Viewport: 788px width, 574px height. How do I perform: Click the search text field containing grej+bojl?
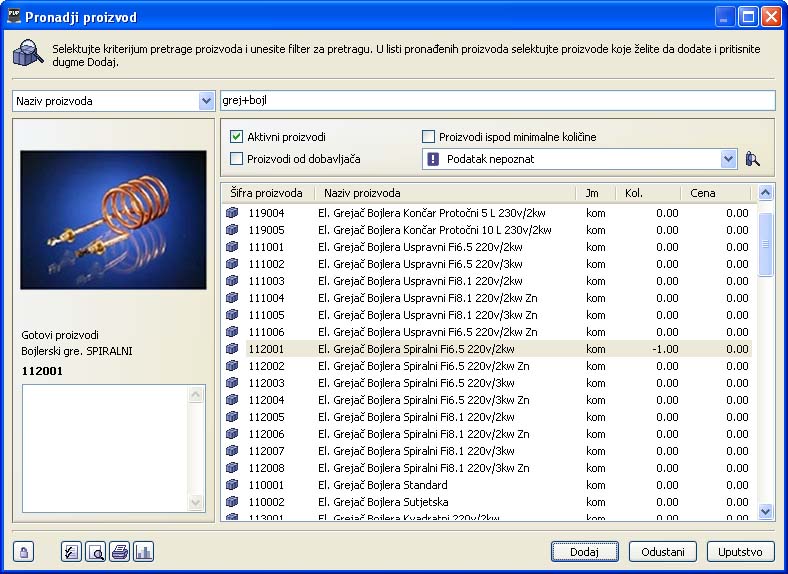click(496, 101)
